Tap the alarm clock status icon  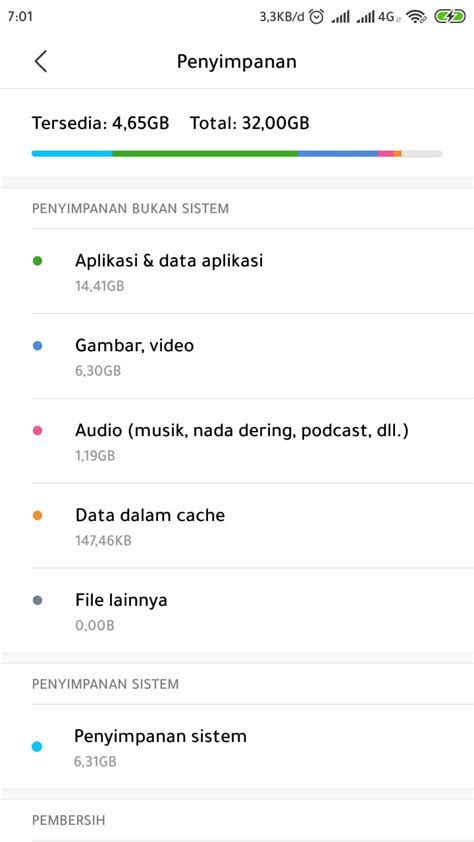point(317,17)
